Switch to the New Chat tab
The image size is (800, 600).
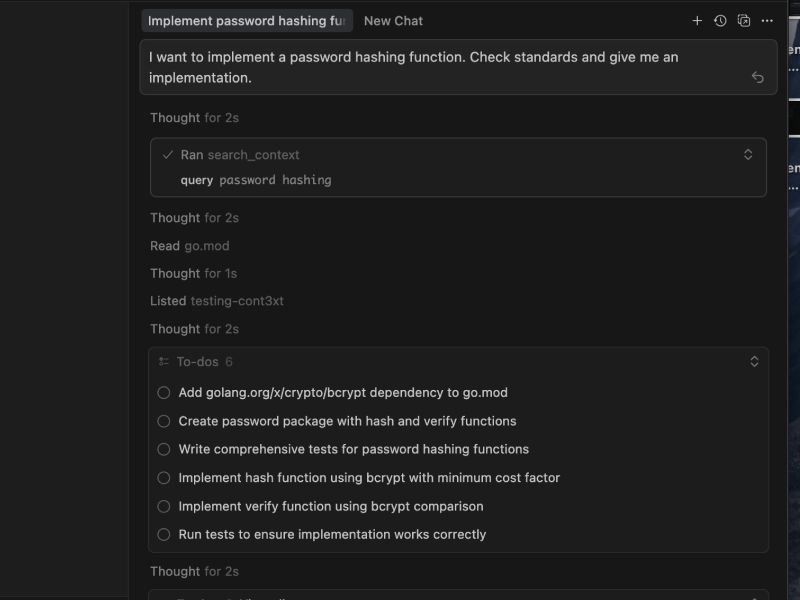pos(392,20)
